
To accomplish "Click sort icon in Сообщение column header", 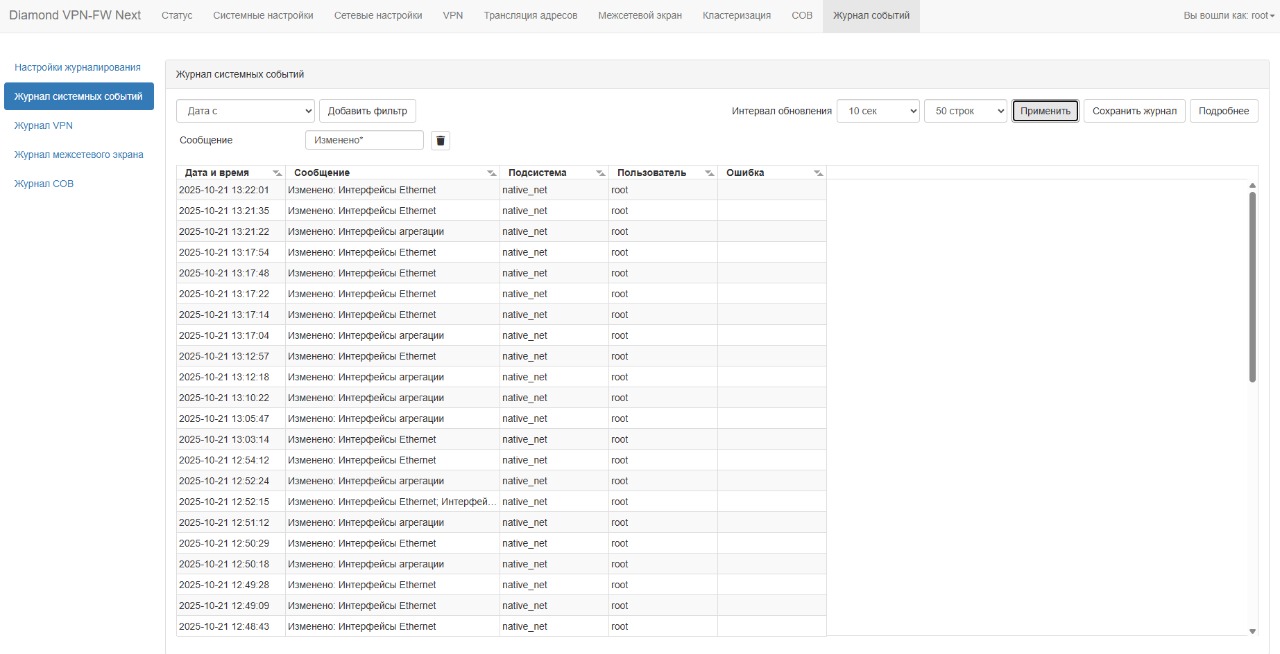I will pyautogui.click(x=491, y=173).
